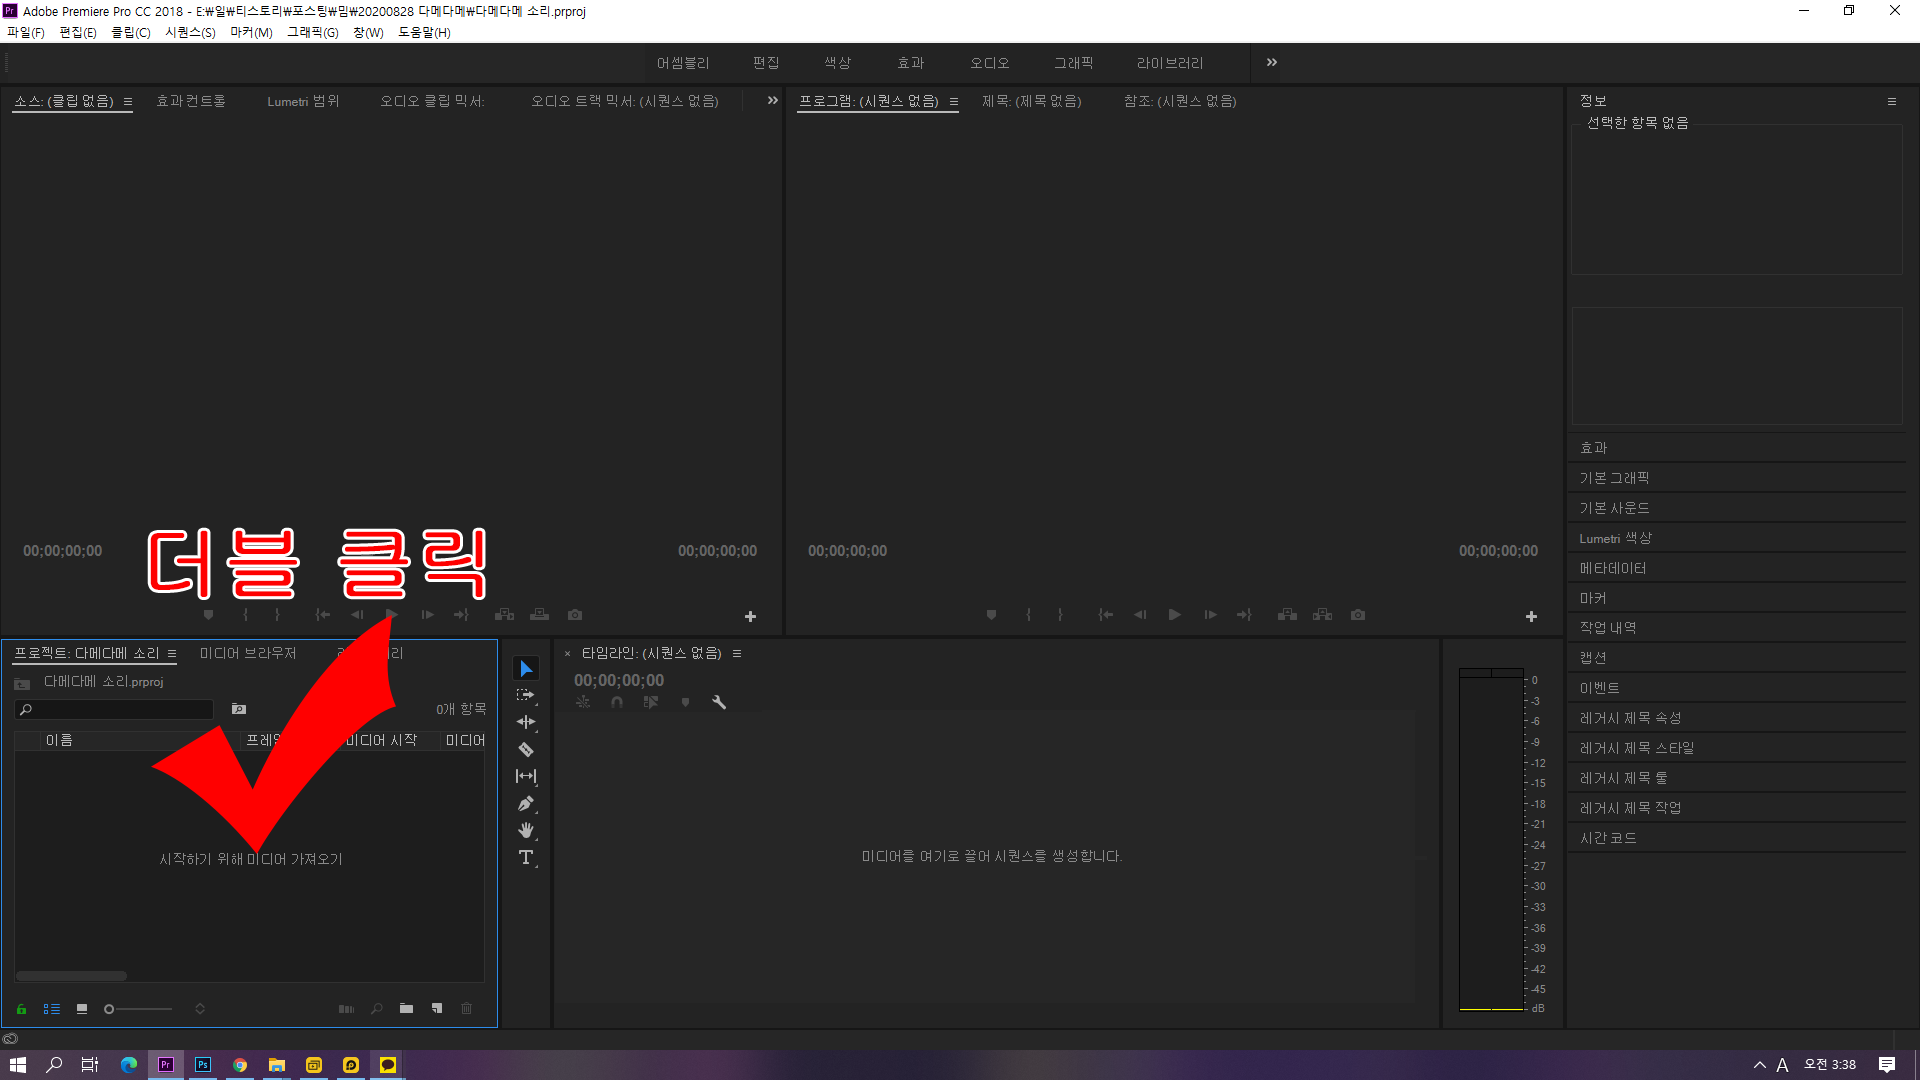1920x1080 pixels.
Task: Click the project search input field
Action: (x=120, y=709)
